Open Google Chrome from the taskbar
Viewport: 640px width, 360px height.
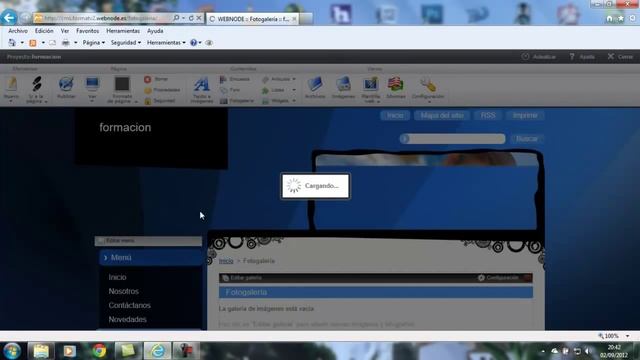tap(99, 351)
